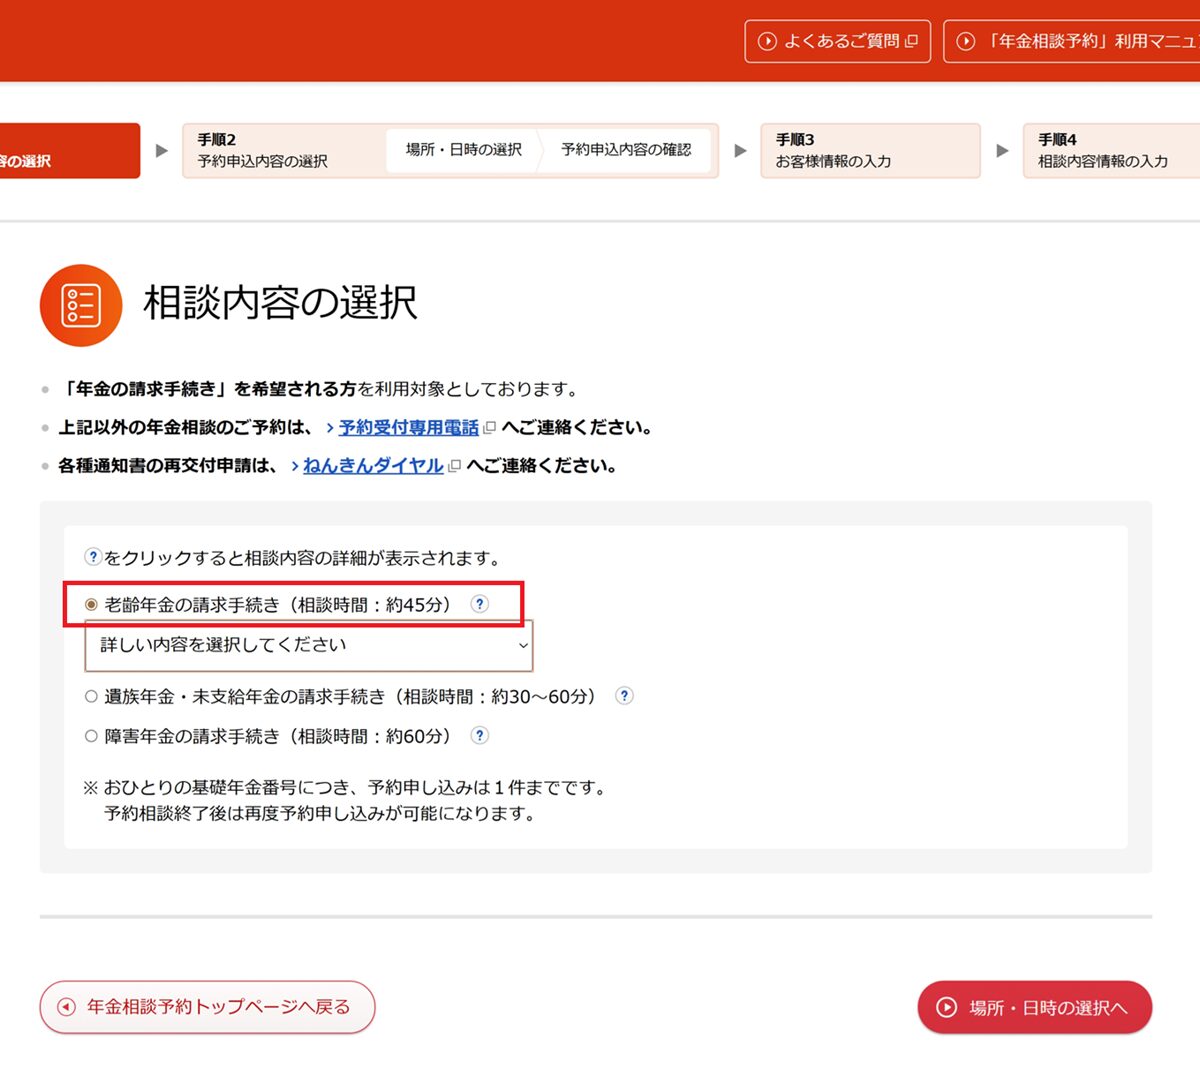Click arrow icon on 場所・日時の選択へ button
Viewport: 1200px width, 1075px height.
click(946, 1007)
